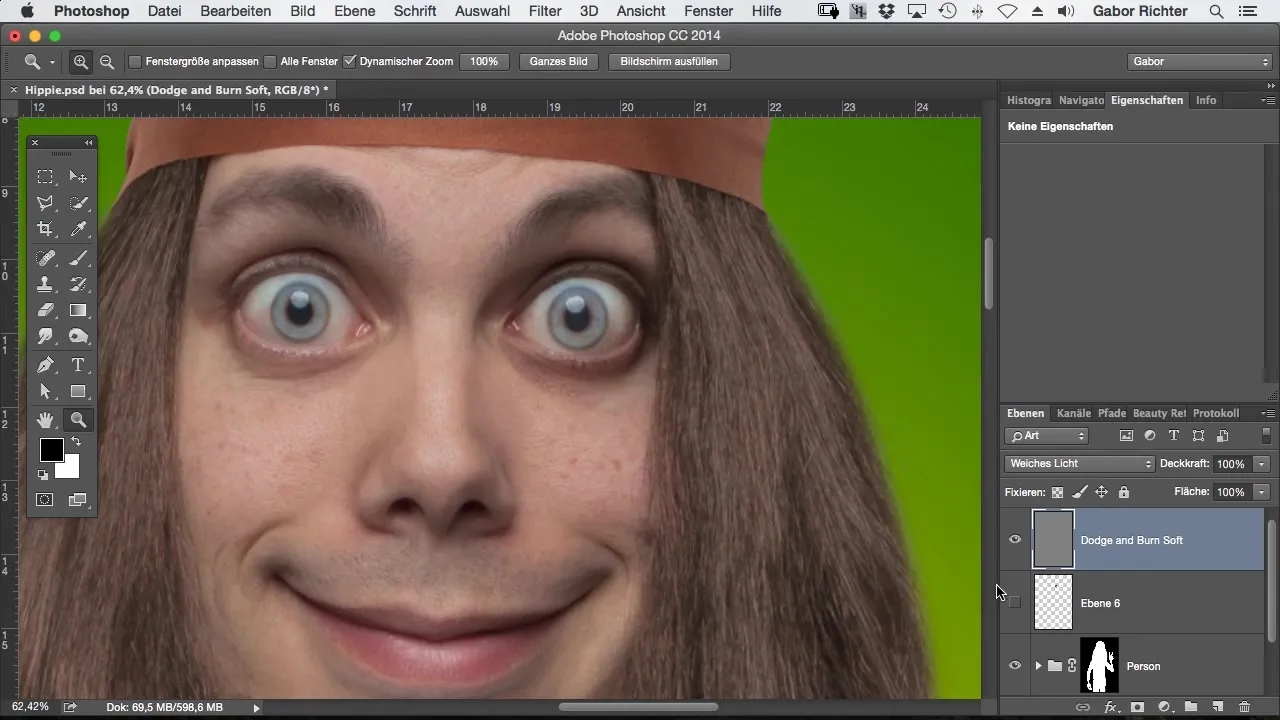
Task: Open the Gabor workspace dropdown
Action: pyautogui.click(x=1199, y=62)
